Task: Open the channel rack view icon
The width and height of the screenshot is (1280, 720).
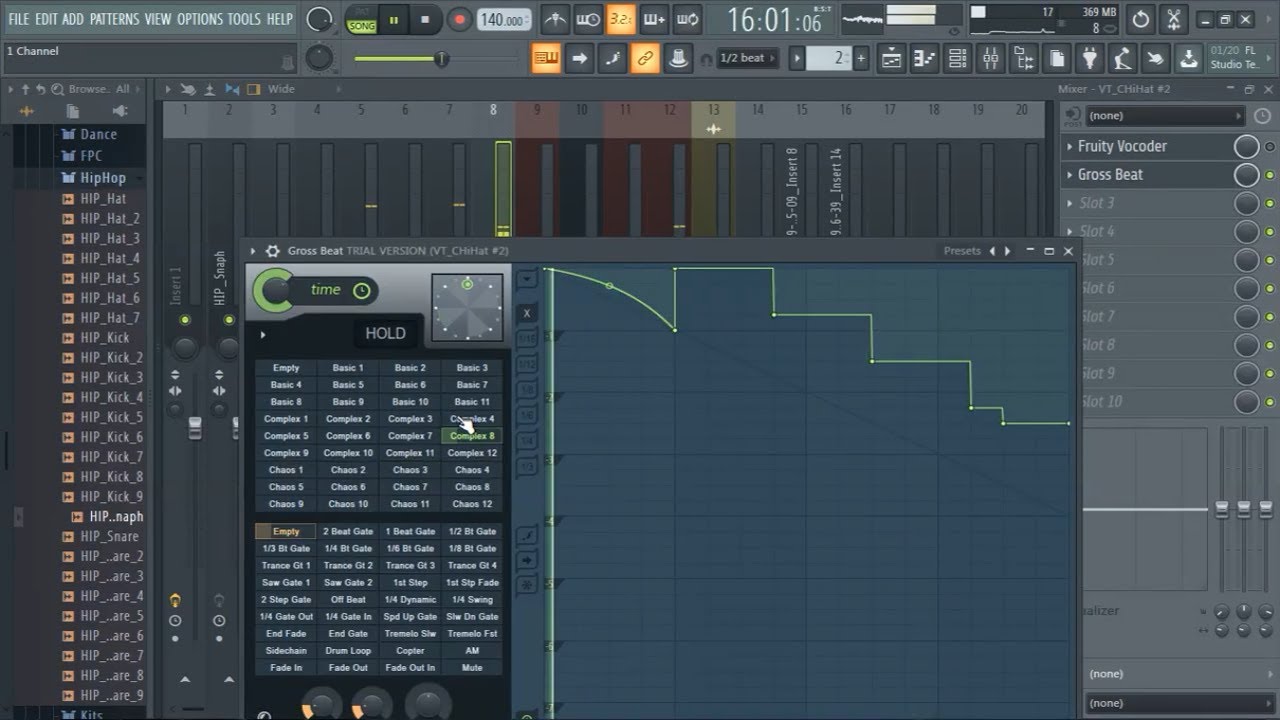Action: pos(957,58)
